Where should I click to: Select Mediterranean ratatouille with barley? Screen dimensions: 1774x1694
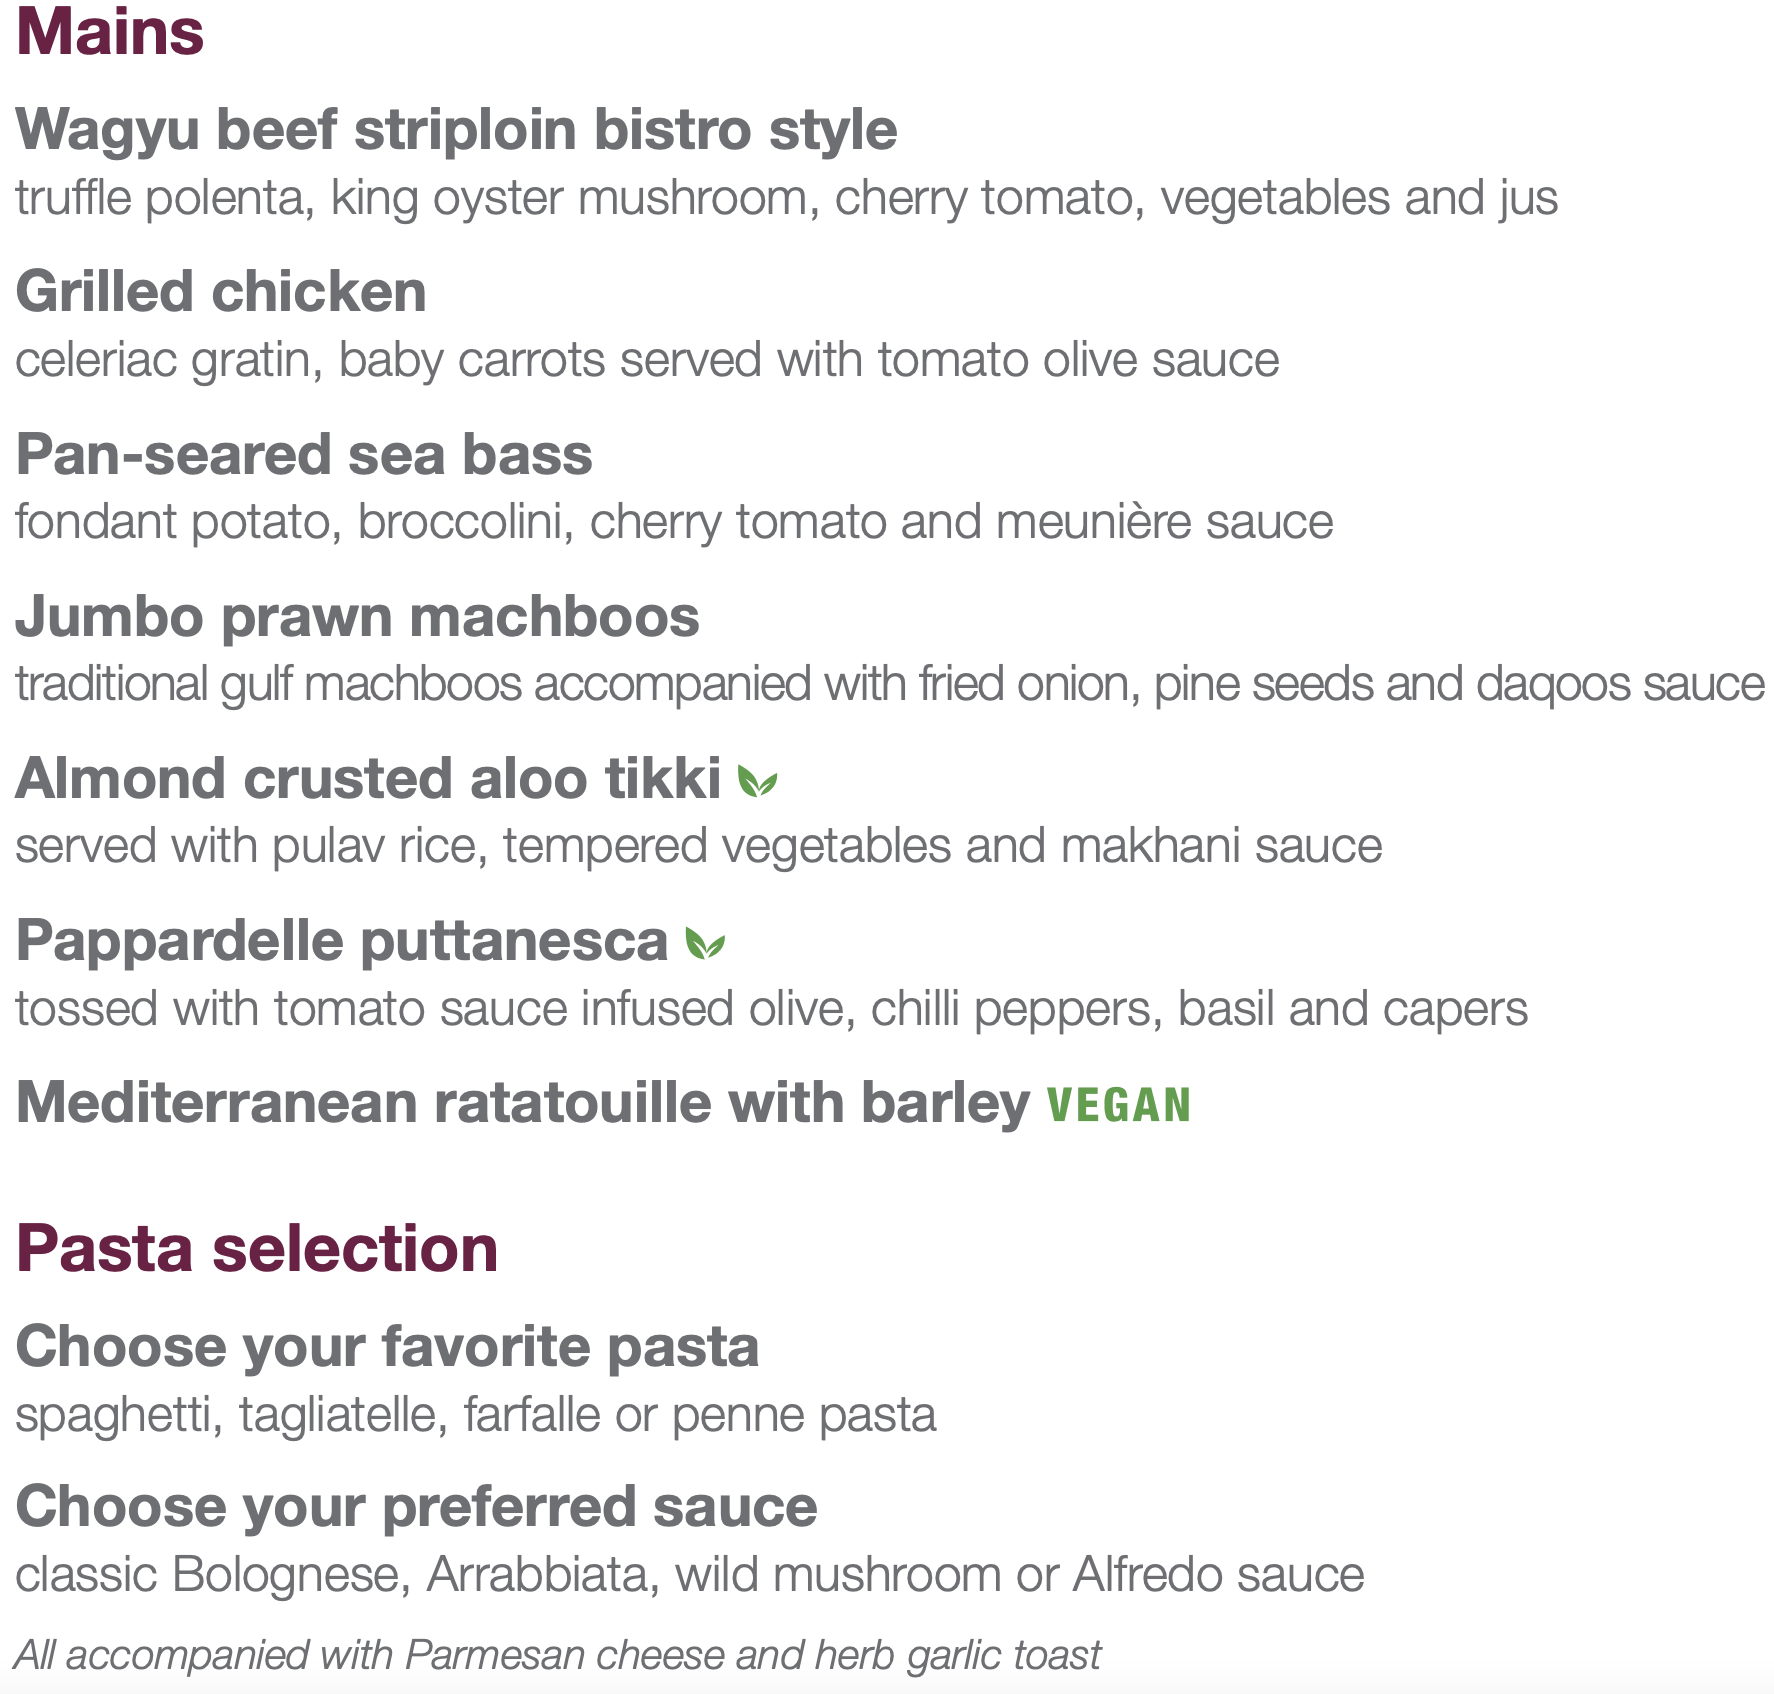pos(523,1103)
